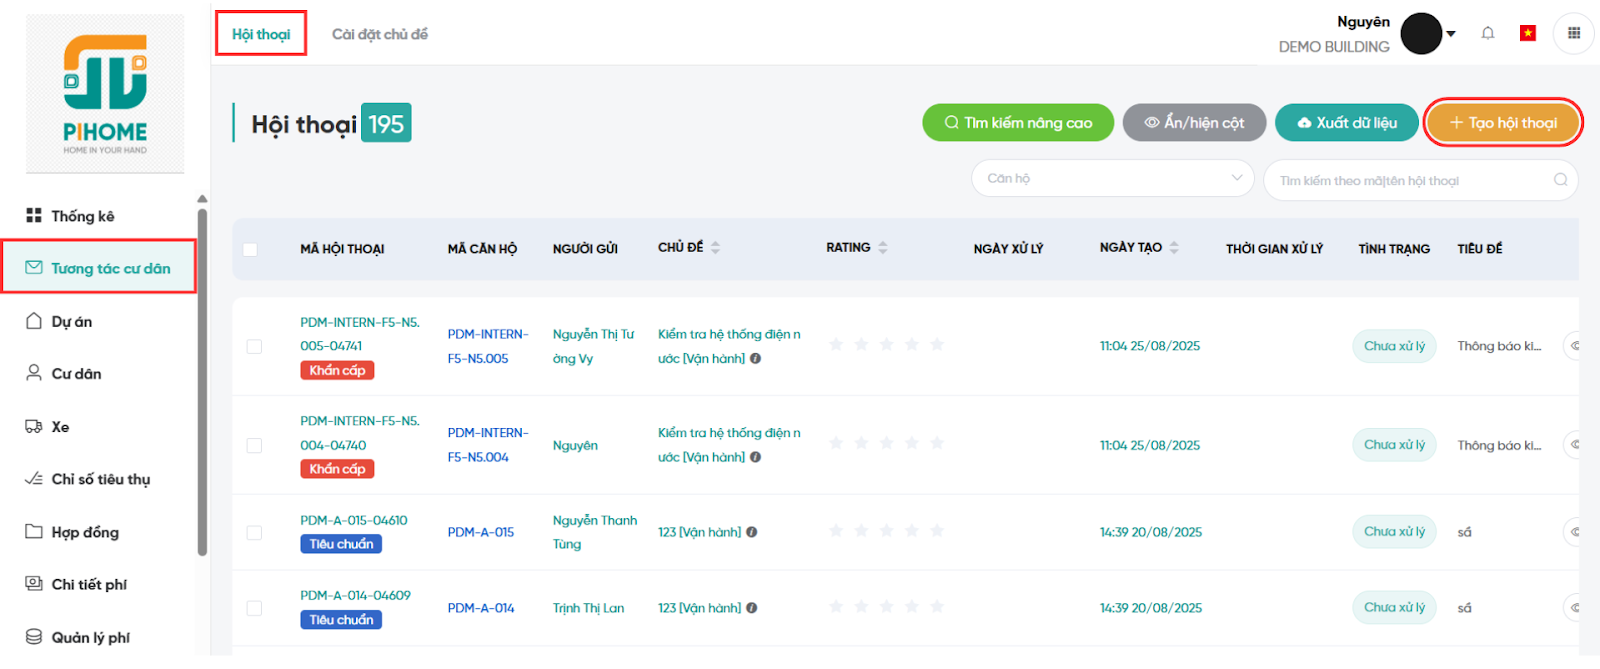Screen dimensions: 1600x669
Task: Click the conversation name search field
Action: pos(1410,181)
